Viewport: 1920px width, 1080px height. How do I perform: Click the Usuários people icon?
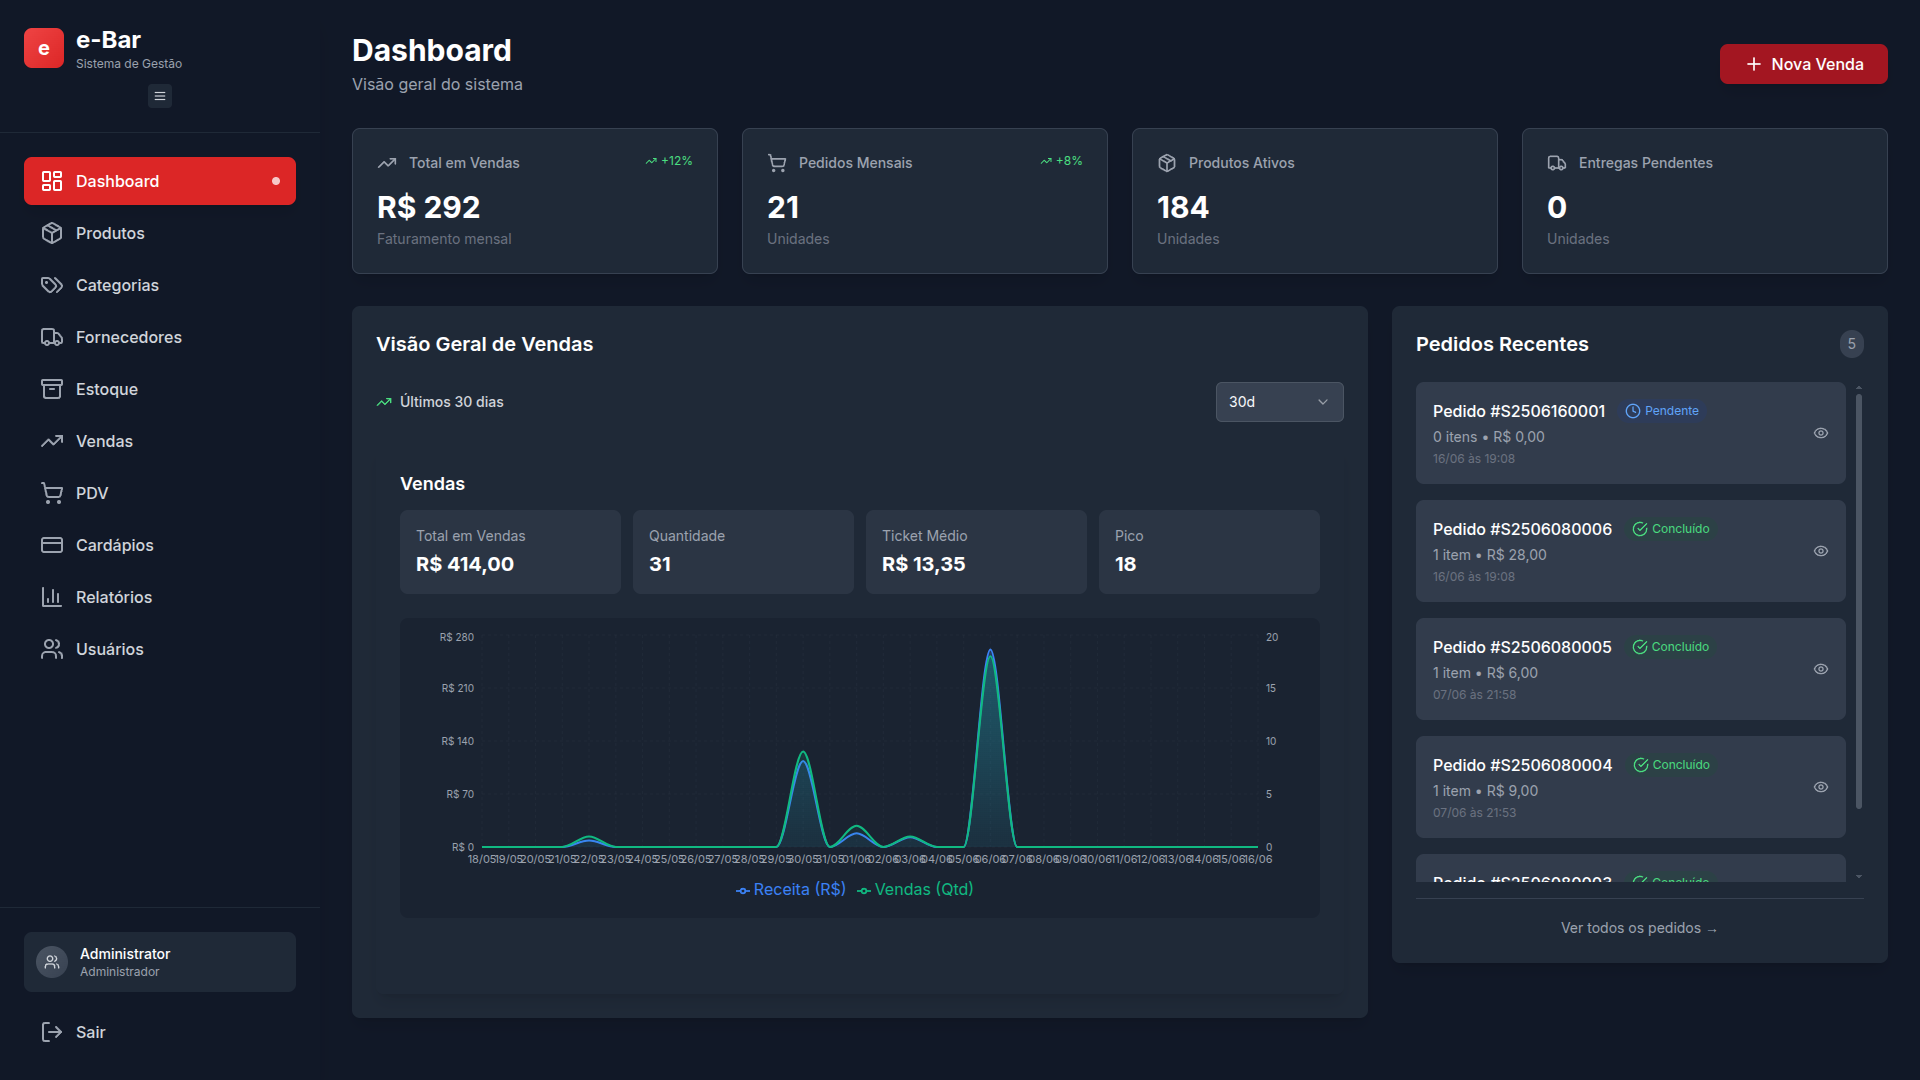53,649
